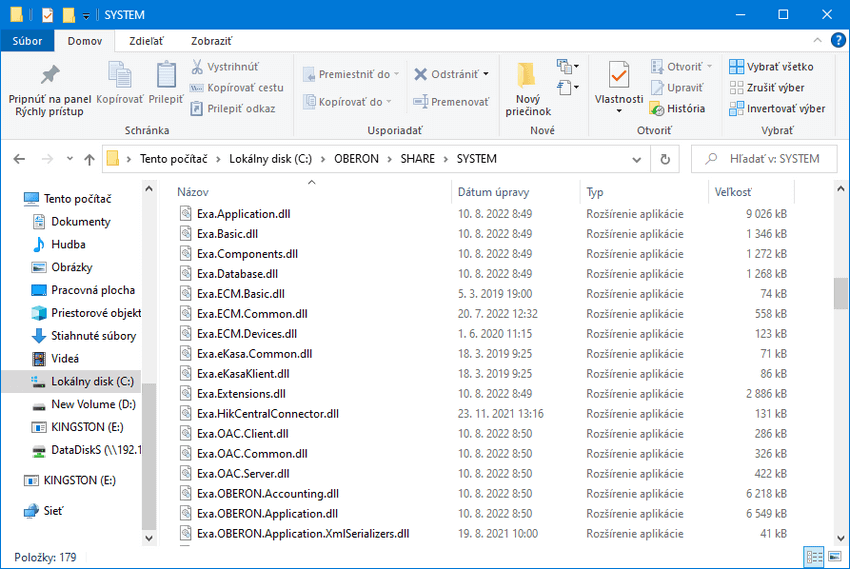
Task: Switch to details view in status bar
Action: (813, 557)
